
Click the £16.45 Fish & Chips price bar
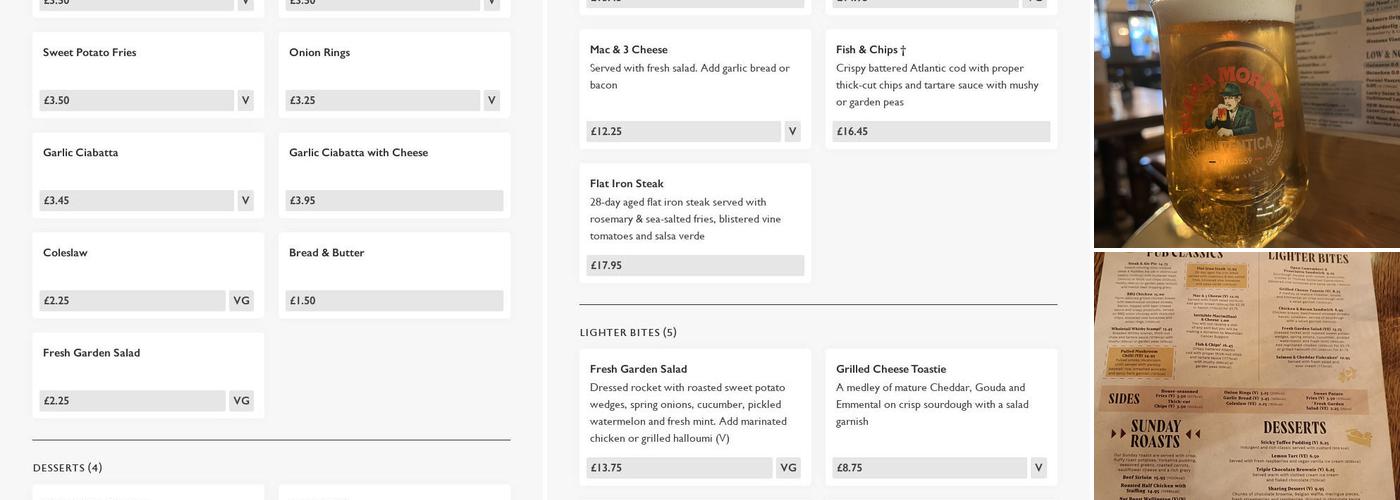point(941,132)
